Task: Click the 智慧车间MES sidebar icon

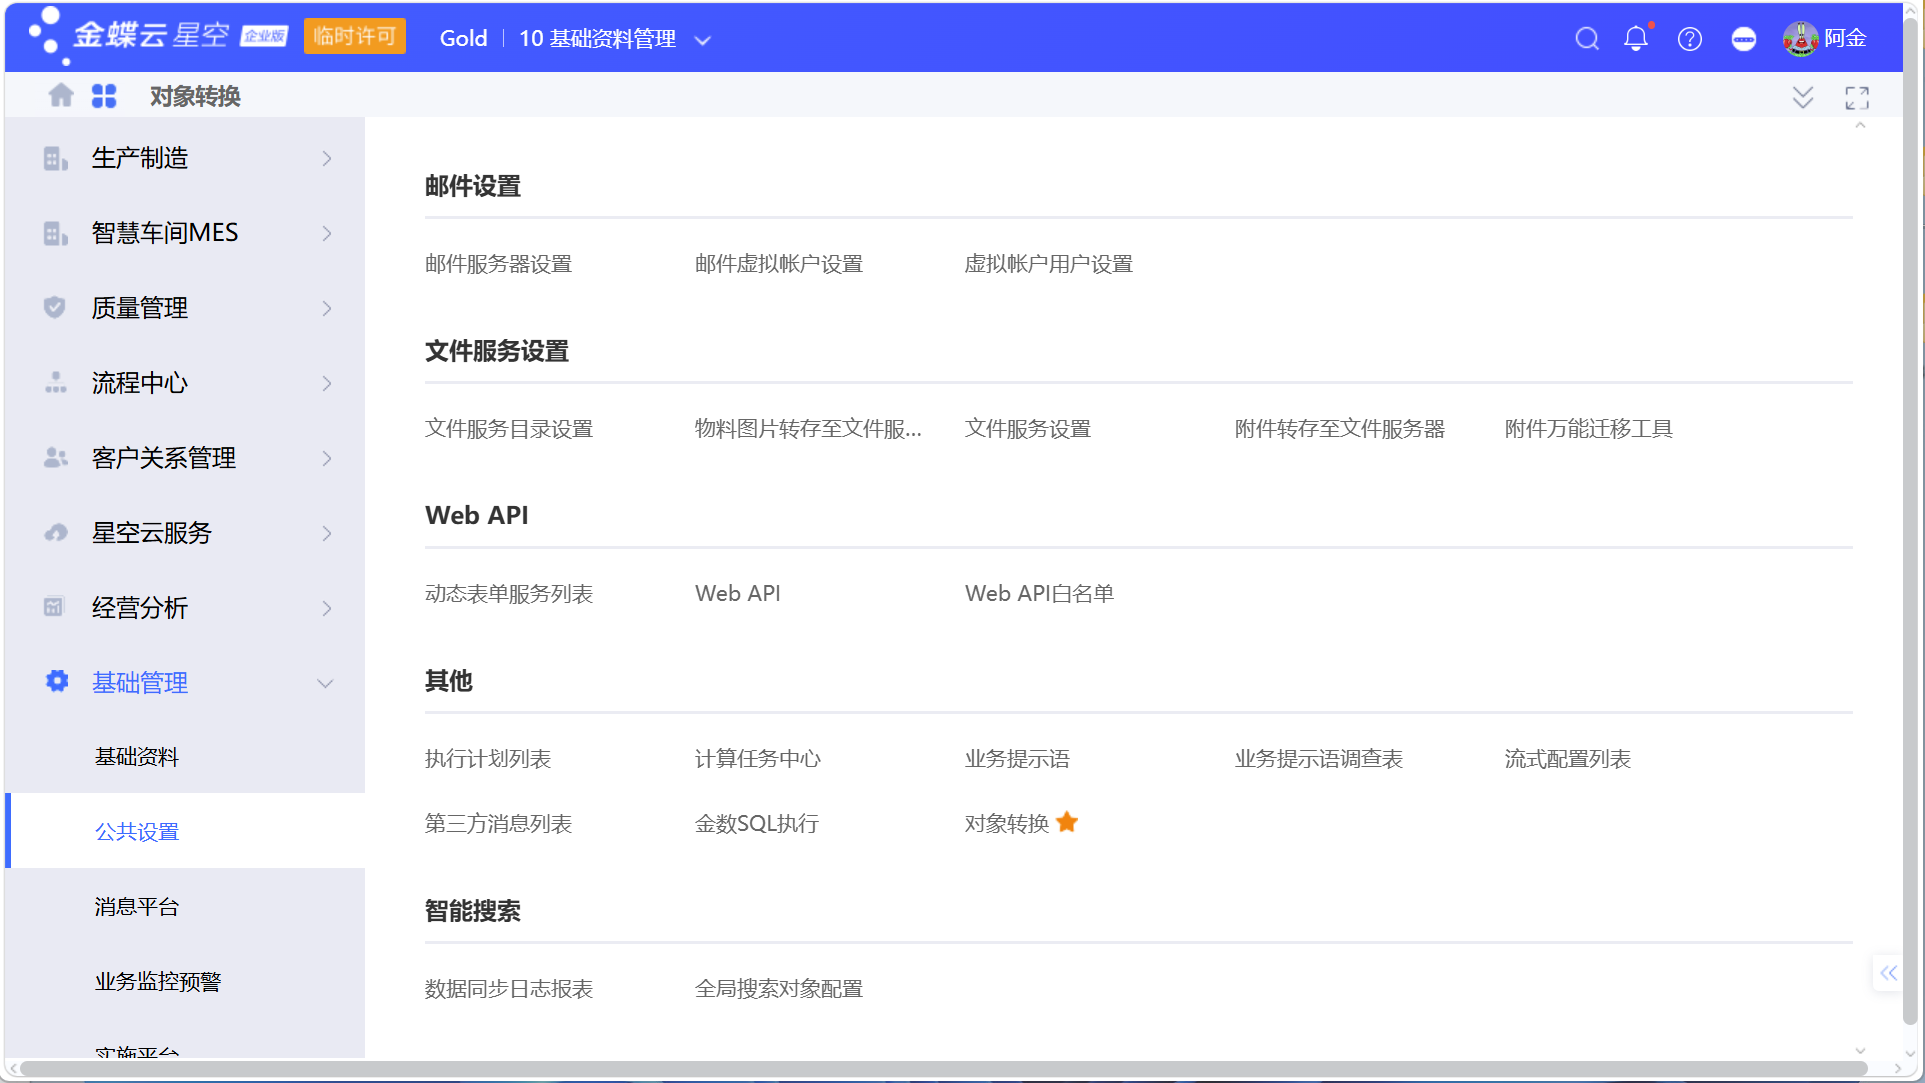Action: click(x=55, y=233)
